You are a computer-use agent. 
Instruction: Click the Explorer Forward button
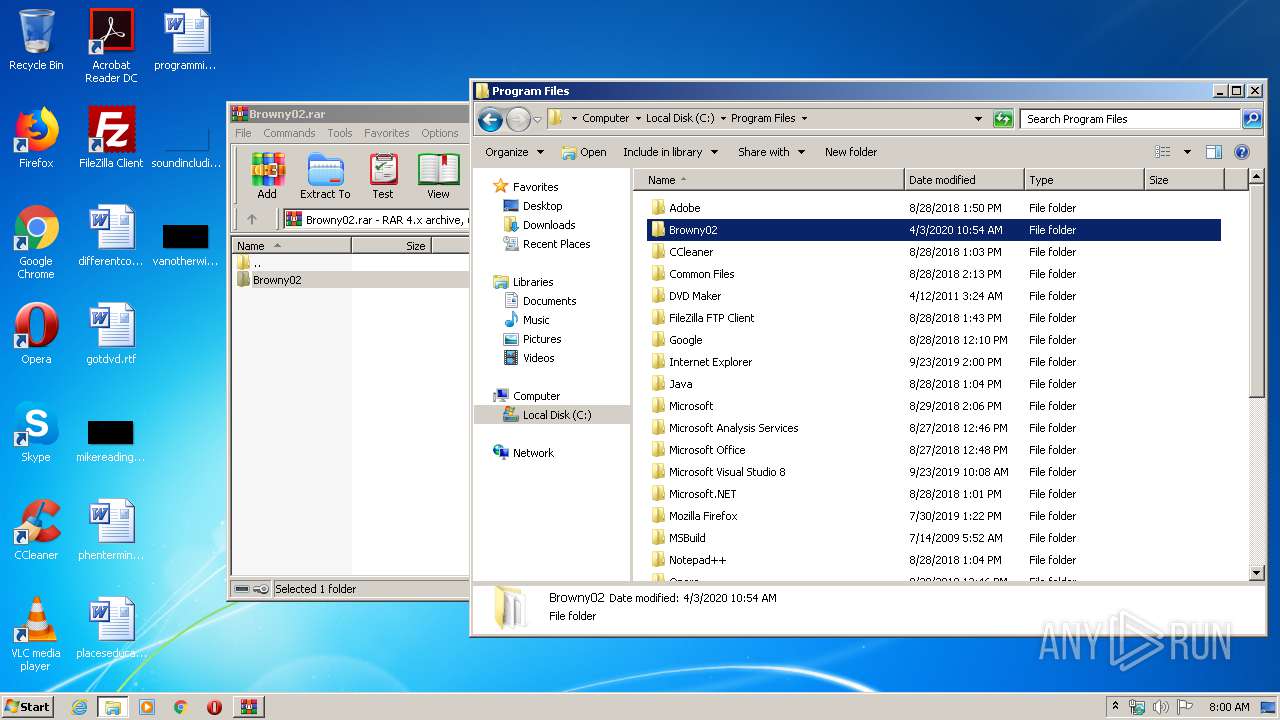[517, 120]
